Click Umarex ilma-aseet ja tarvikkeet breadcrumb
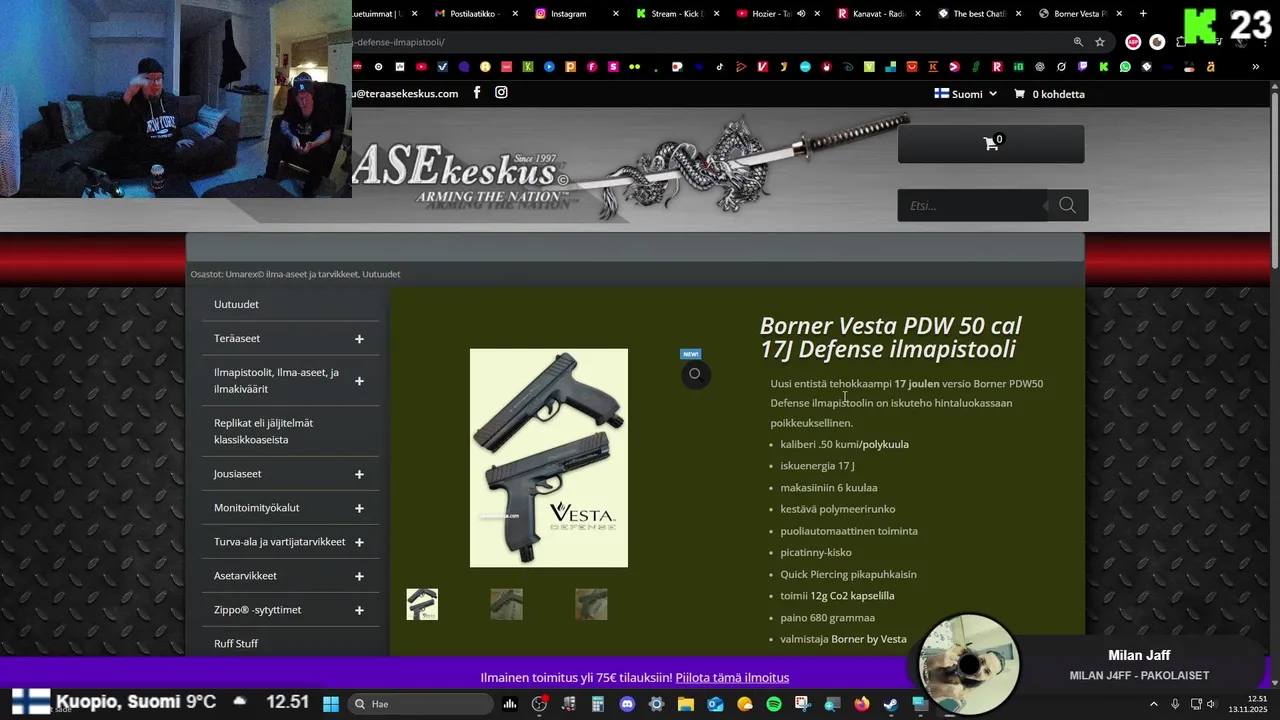1280x720 pixels. click(292, 274)
